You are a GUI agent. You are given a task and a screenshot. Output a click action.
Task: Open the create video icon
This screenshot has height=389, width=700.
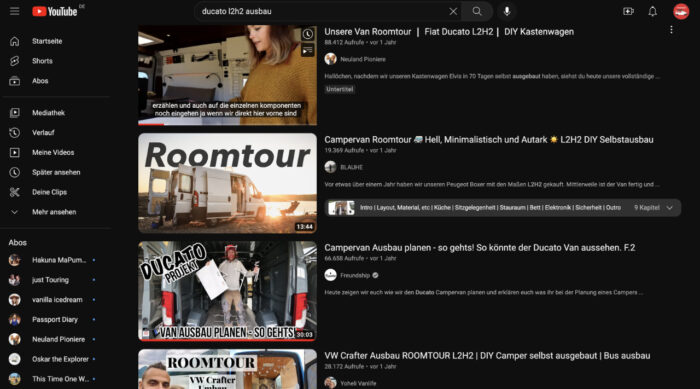[x=628, y=11]
